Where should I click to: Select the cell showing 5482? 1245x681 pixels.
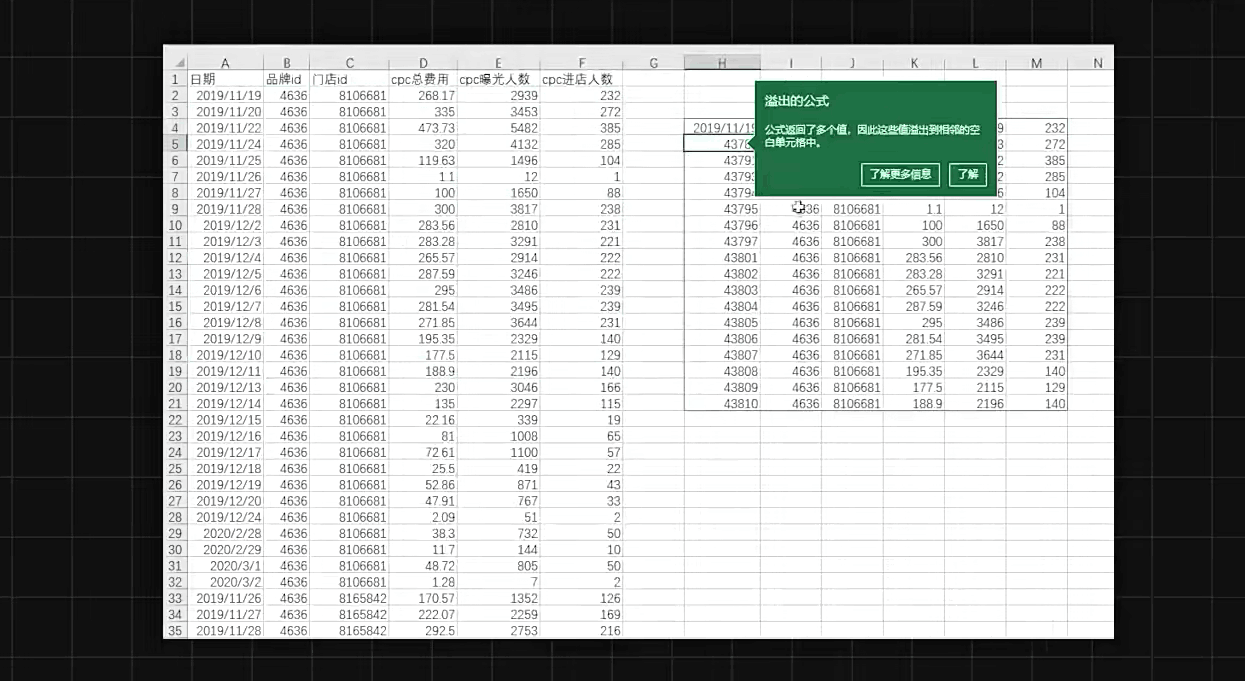pyautogui.click(x=498, y=128)
